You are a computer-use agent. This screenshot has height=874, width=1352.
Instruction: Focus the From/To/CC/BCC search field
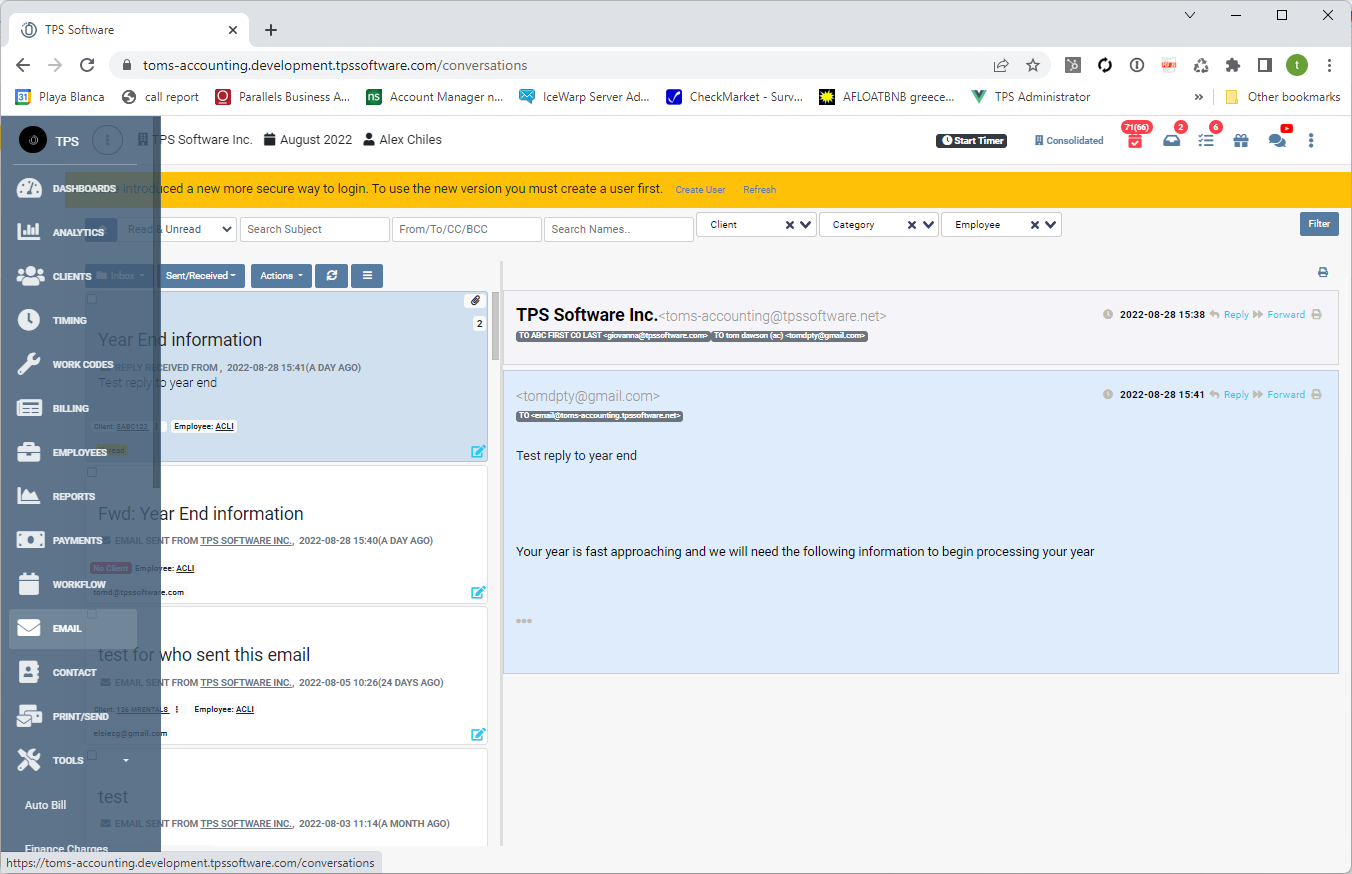point(467,229)
